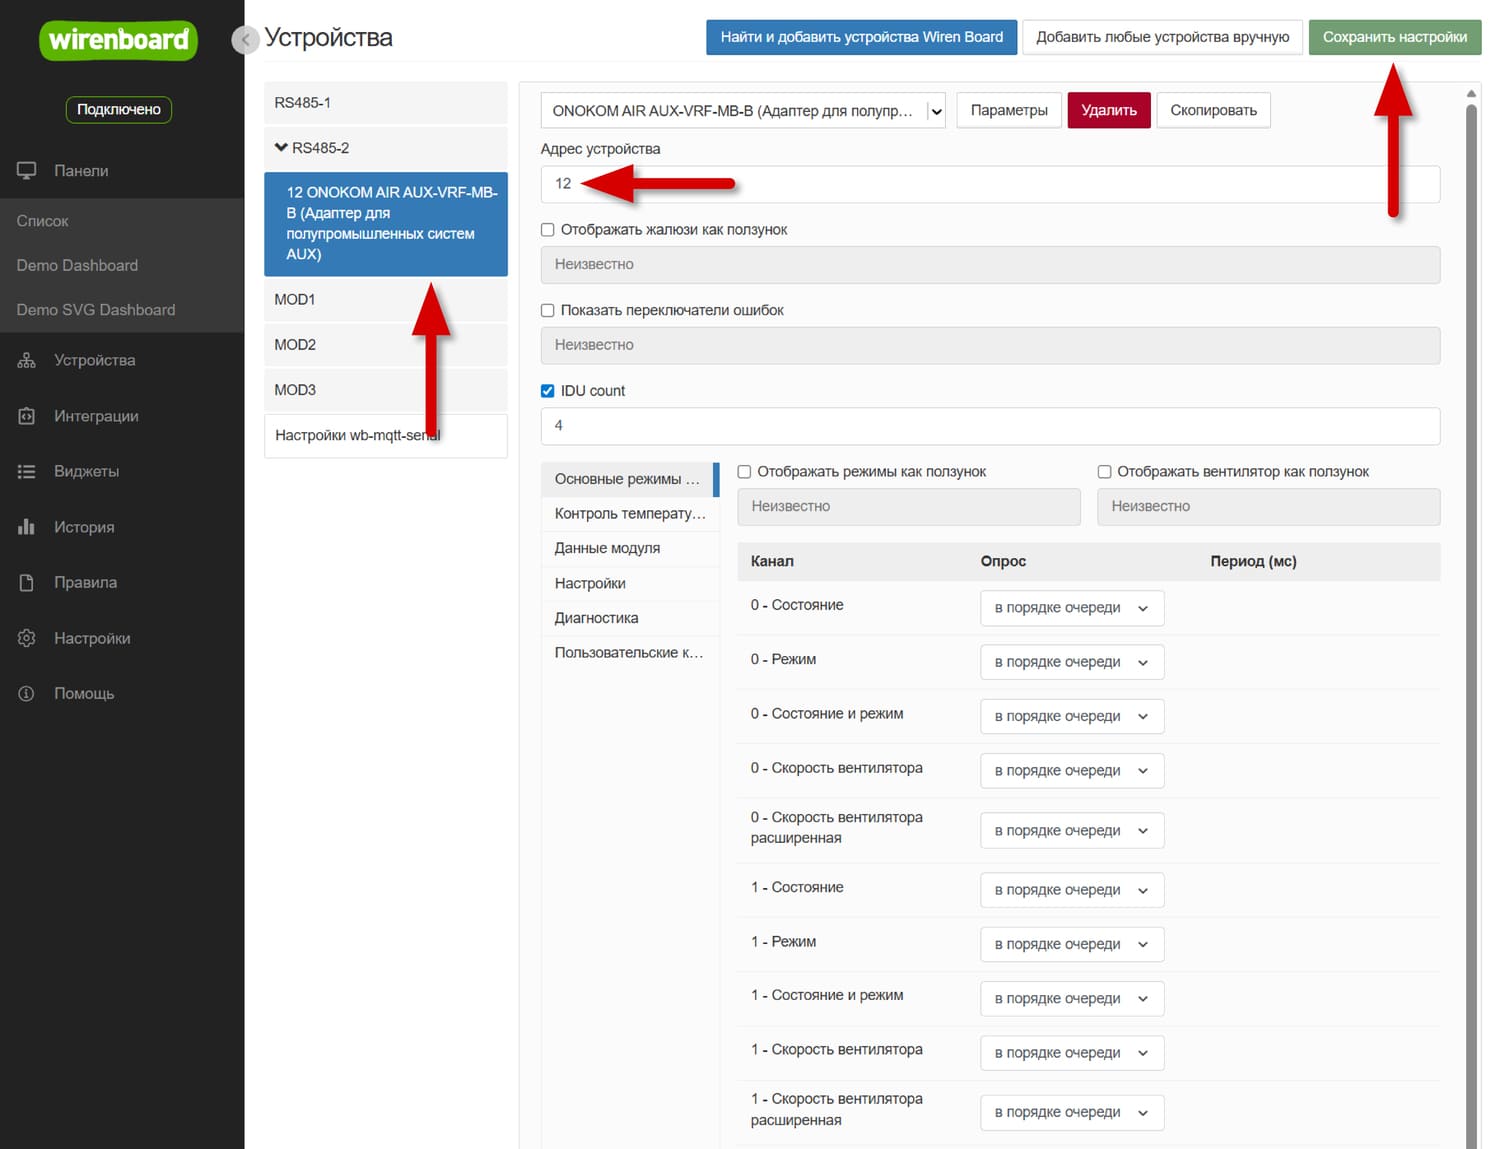Open Интеграции from the sidebar
The image size is (1500, 1149).
pyautogui.click(x=97, y=415)
